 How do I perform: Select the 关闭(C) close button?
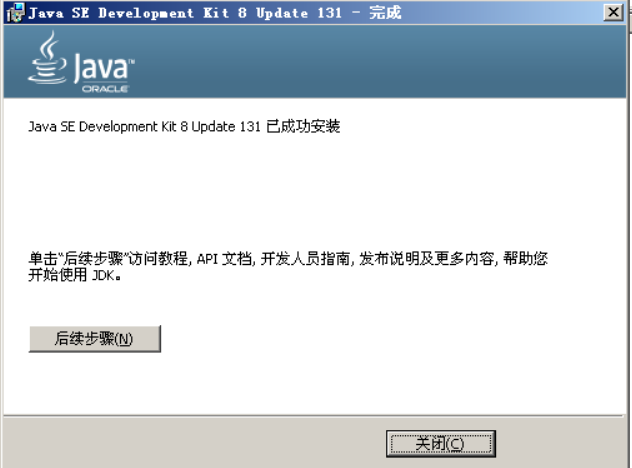click(441, 444)
